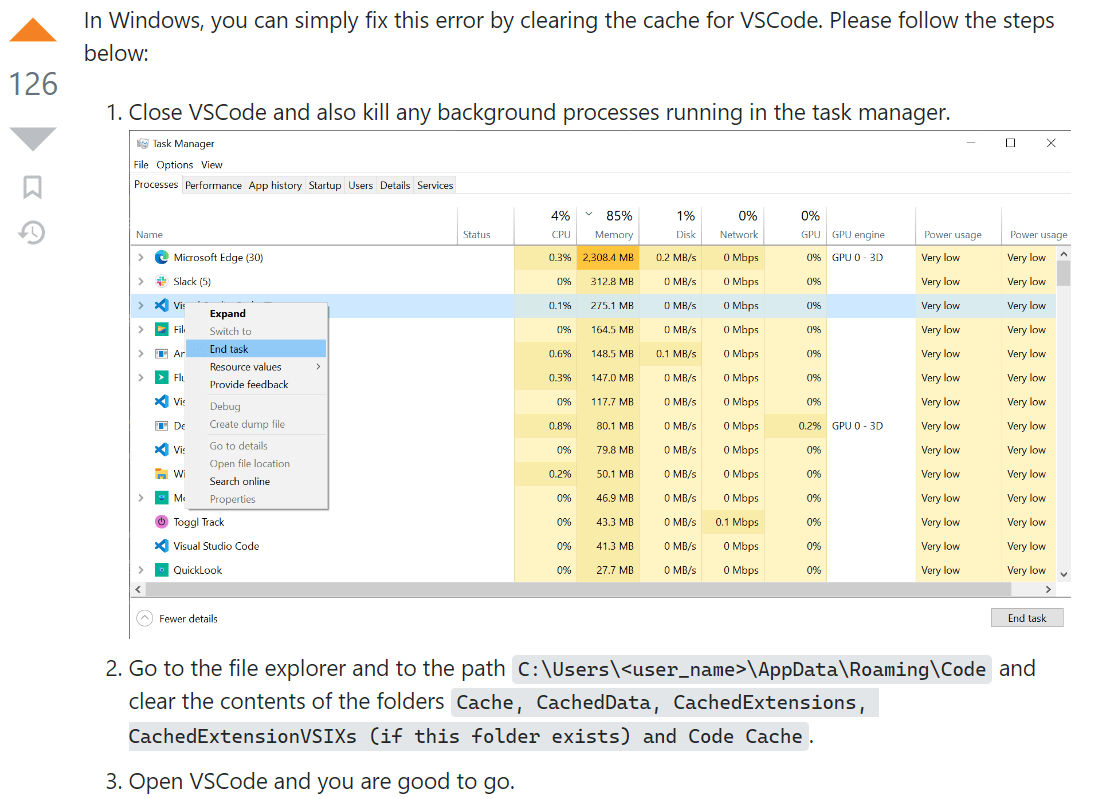
Task: Expand the QuickLook process group
Action: 141,570
